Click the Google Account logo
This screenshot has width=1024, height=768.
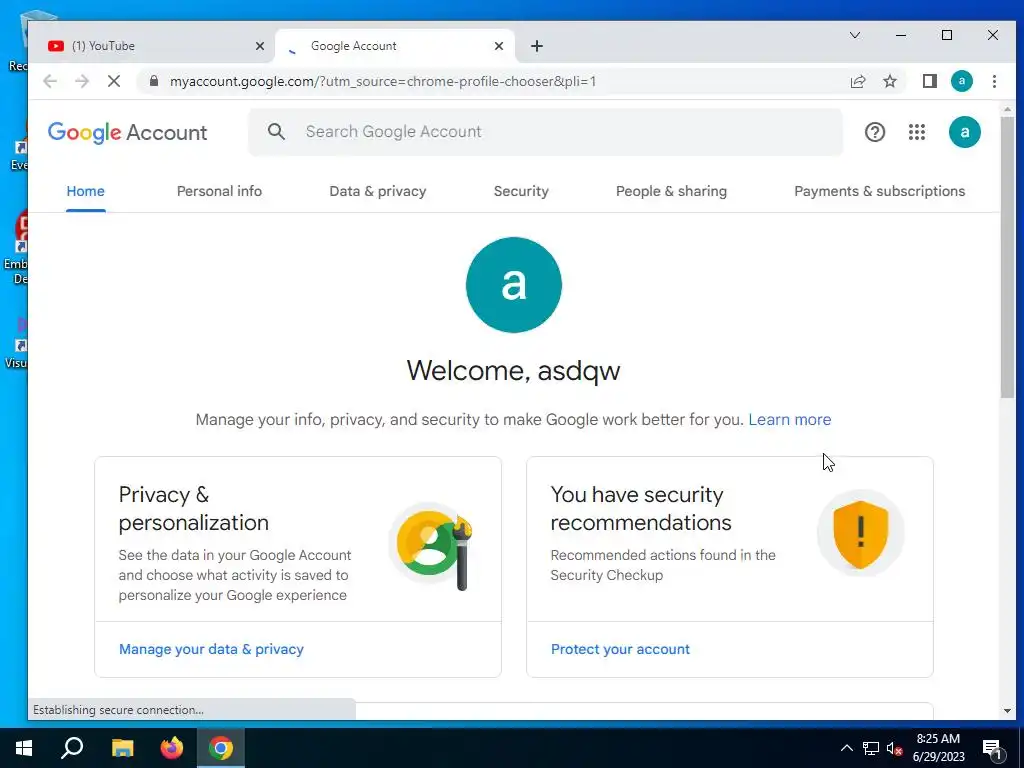click(x=127, y=133)
